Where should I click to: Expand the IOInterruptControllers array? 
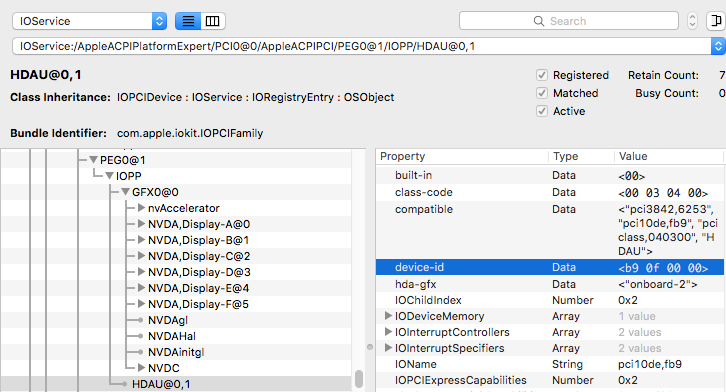click(388, 332)
